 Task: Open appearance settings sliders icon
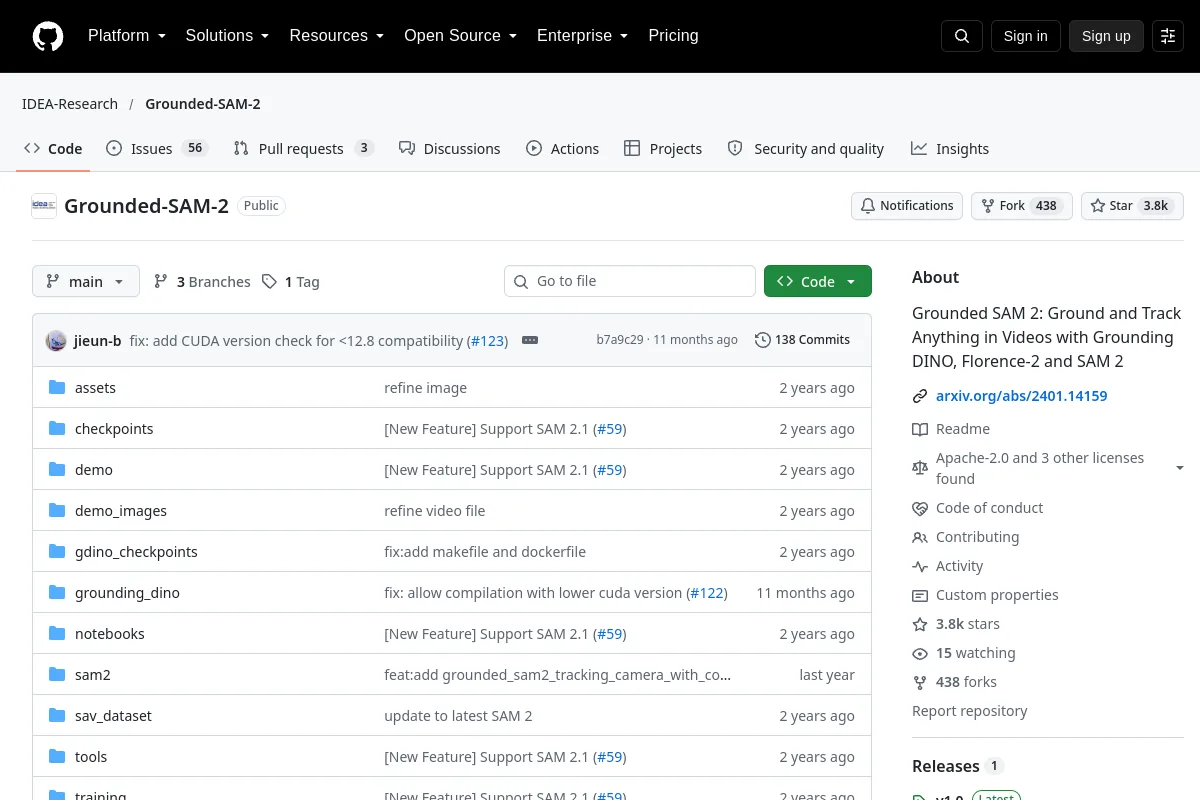pyautogui.click(x=1168, y=36)
